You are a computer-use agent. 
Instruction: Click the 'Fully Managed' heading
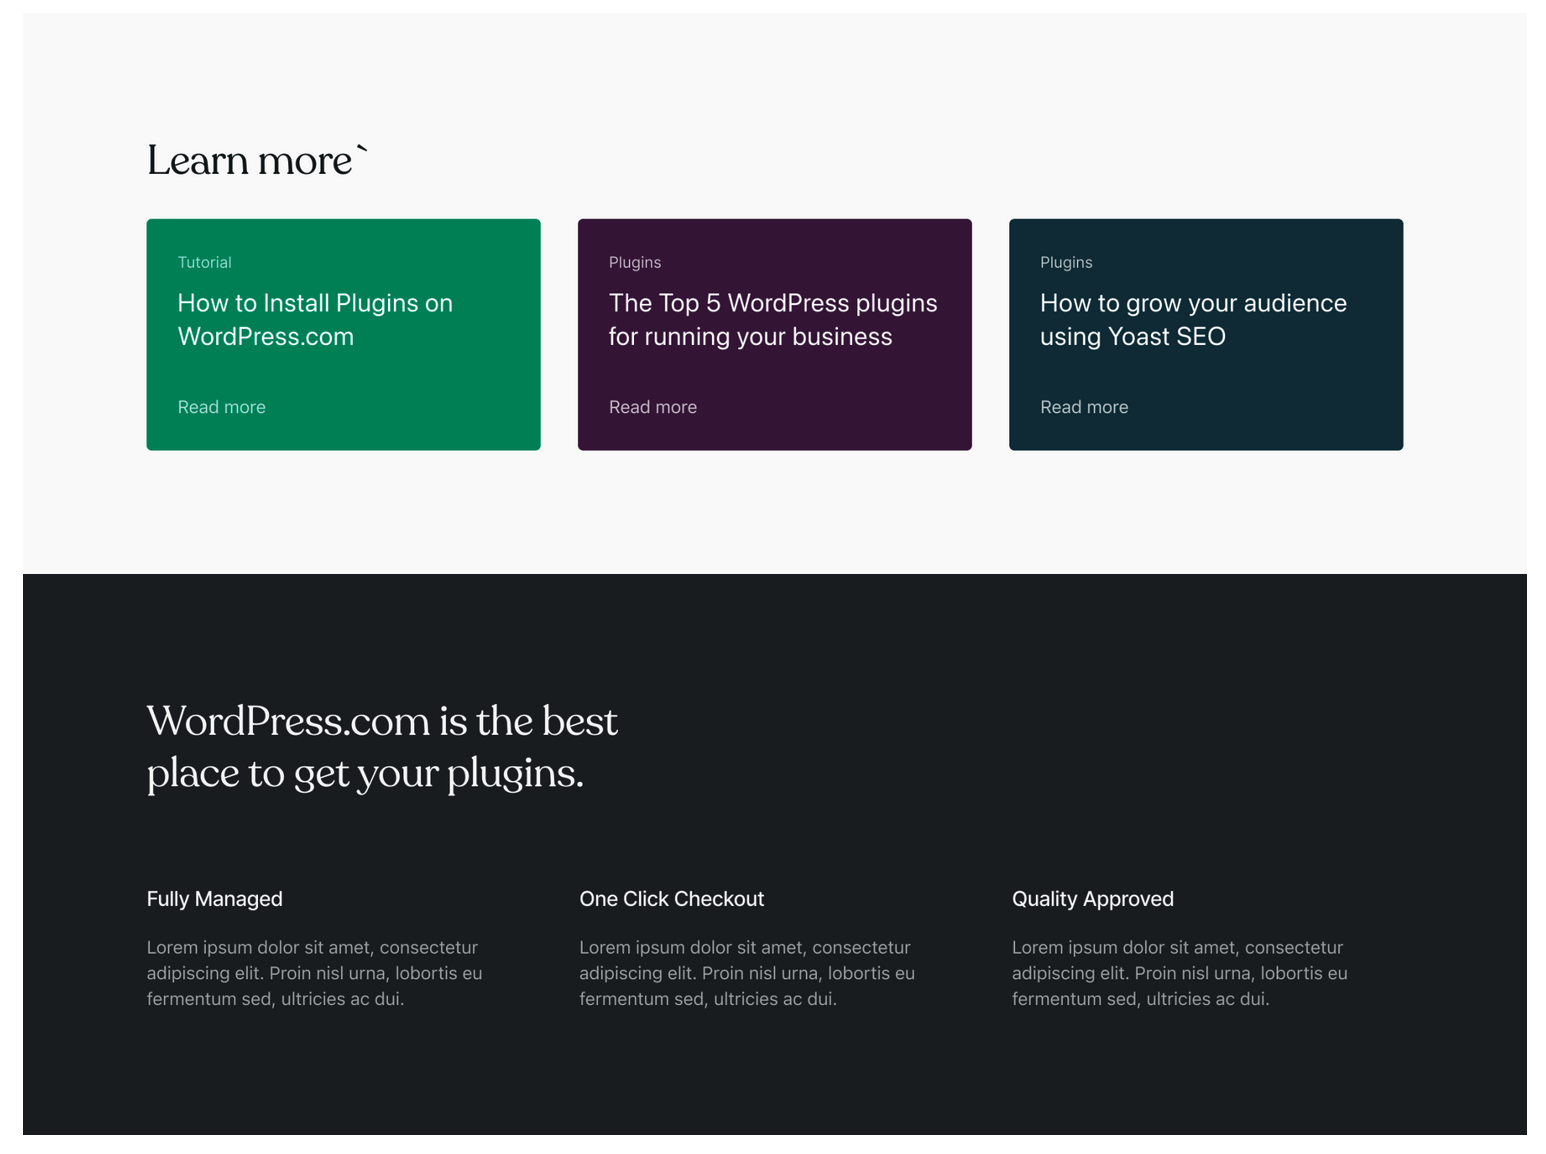[214, 899]
